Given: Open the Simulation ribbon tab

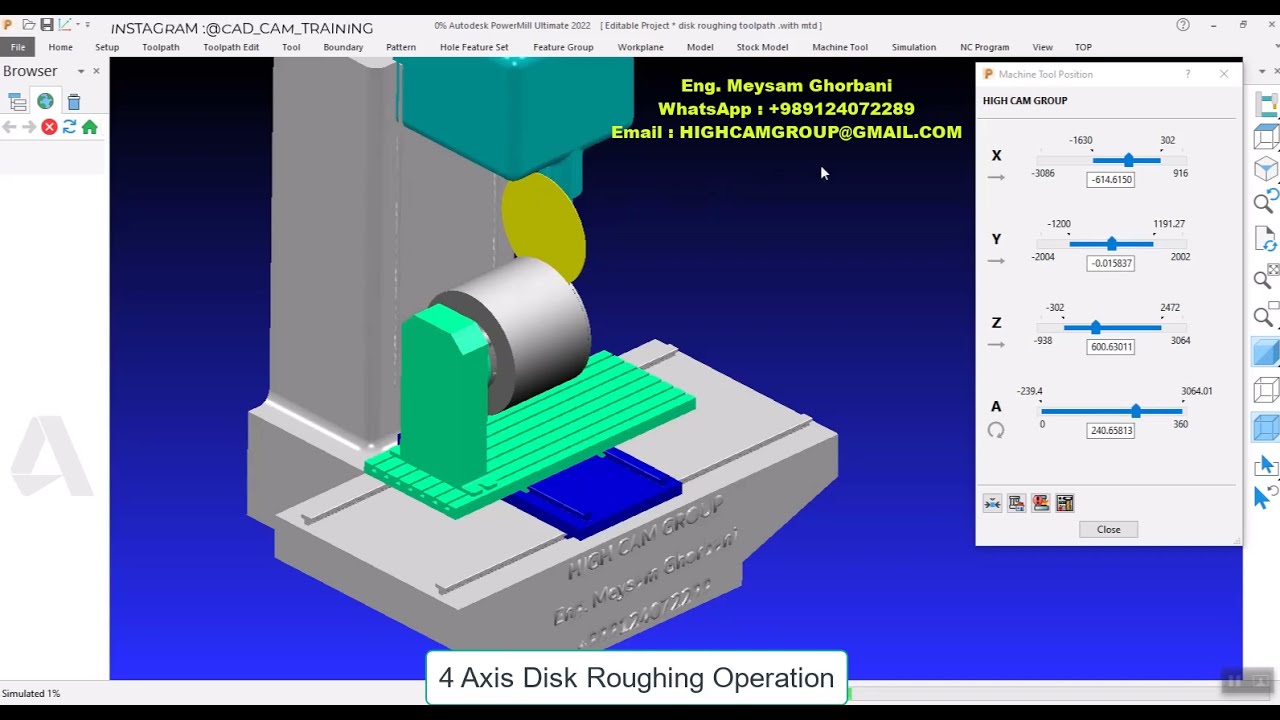Looking at the screenshot, I should tap(914, 47).
